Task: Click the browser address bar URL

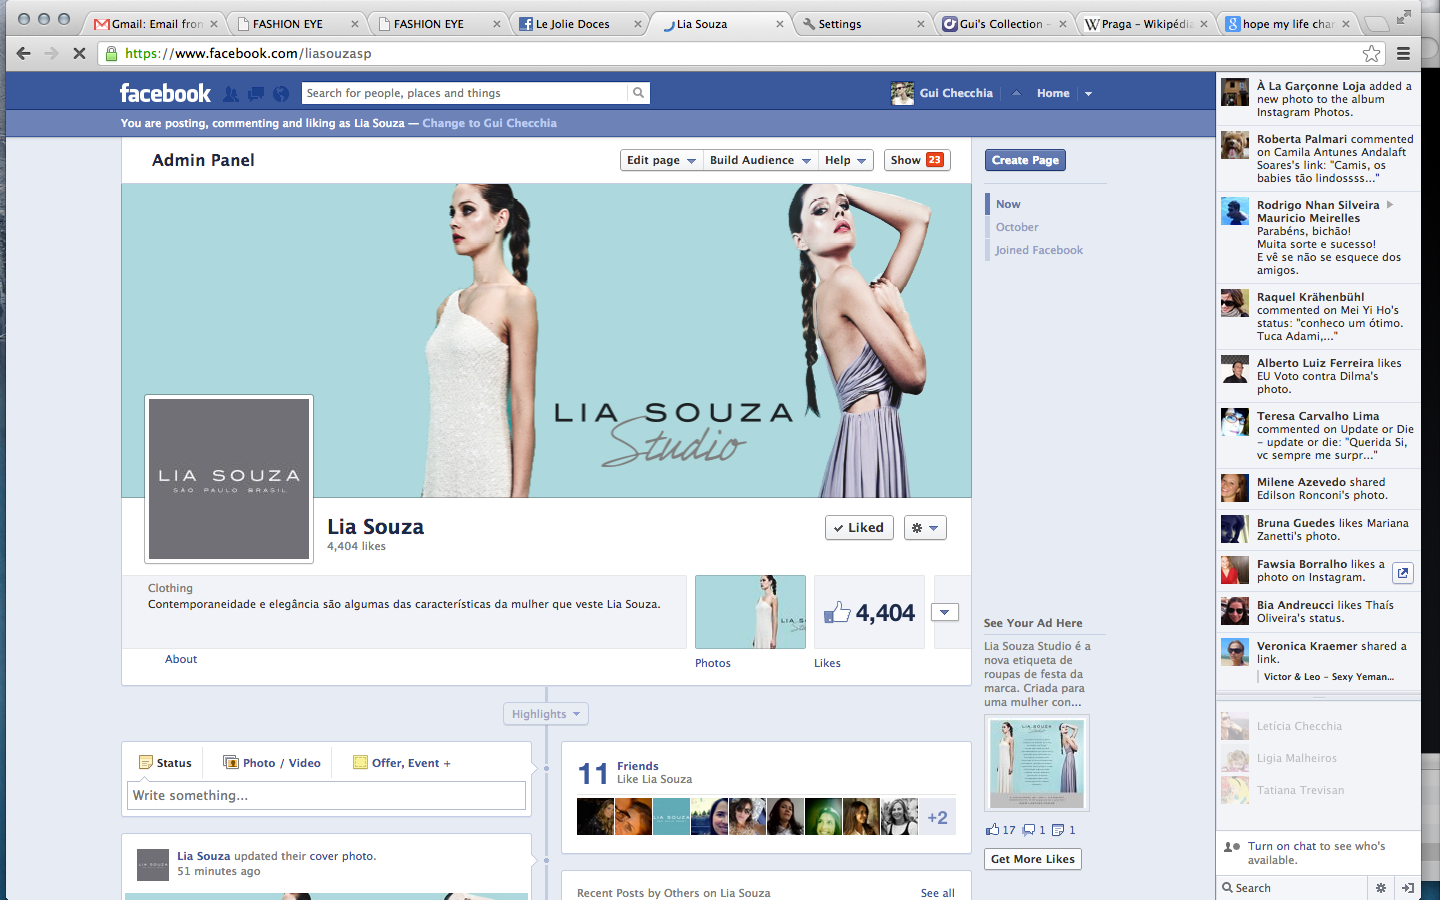Action: click(248, 53)
